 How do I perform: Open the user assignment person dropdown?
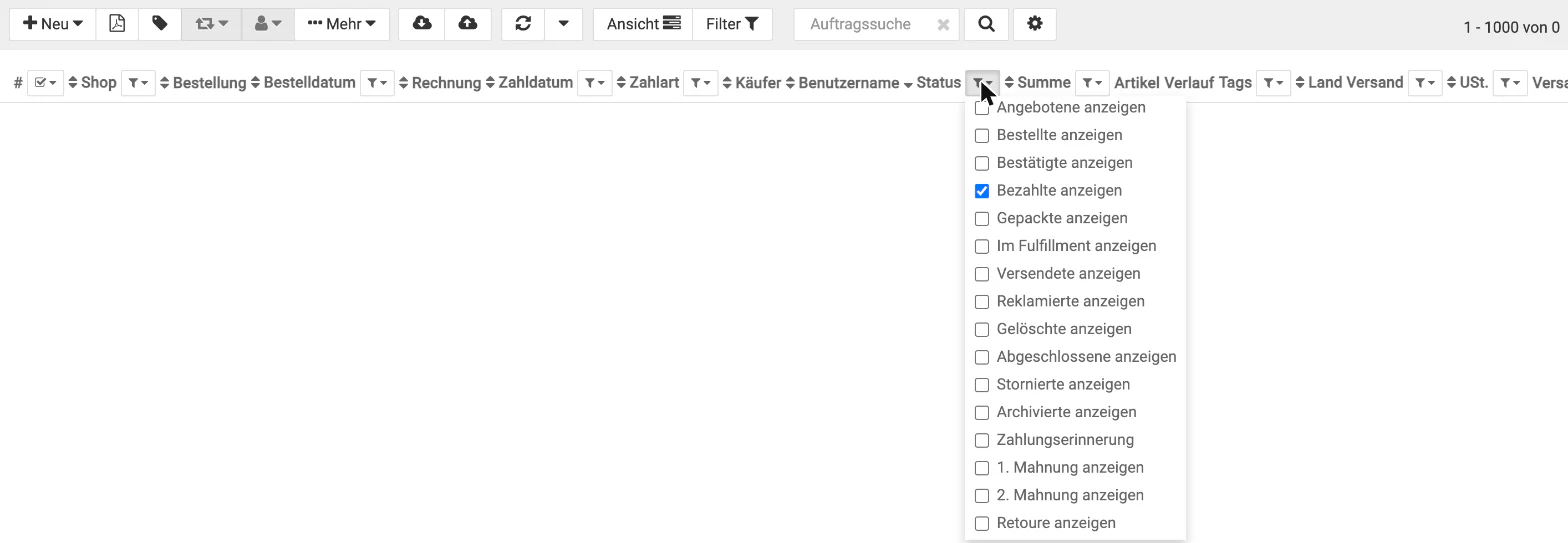tap(268, 24)
